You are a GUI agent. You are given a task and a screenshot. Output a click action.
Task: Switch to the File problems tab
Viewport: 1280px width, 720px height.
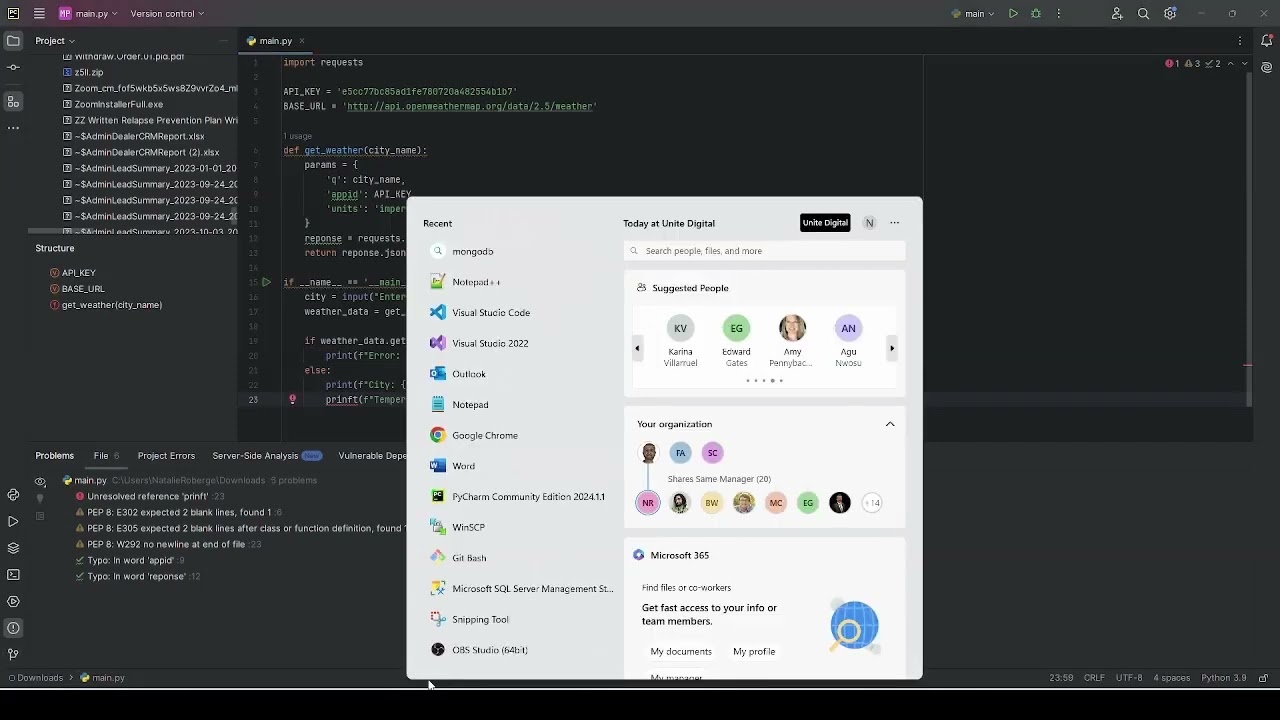coord(106,456)
